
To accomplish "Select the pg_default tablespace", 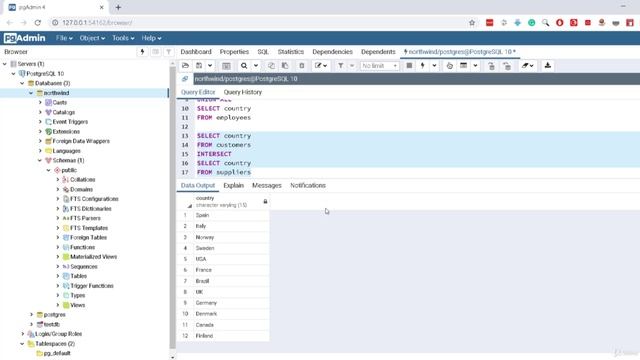I will [x=57, y=353].
